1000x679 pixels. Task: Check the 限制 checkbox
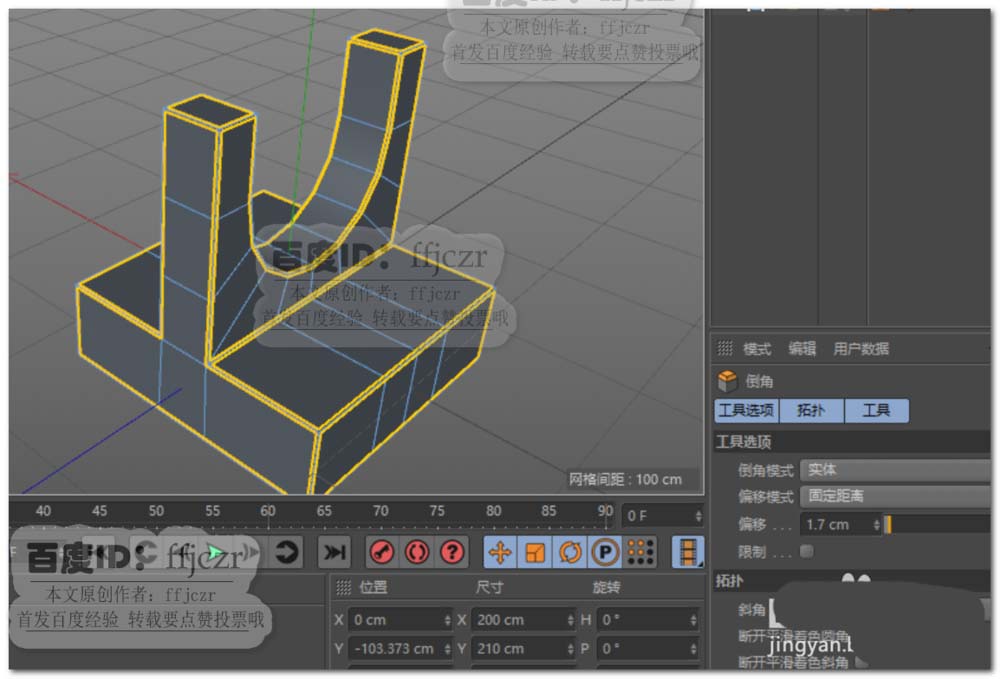click(x=807, y=551)
